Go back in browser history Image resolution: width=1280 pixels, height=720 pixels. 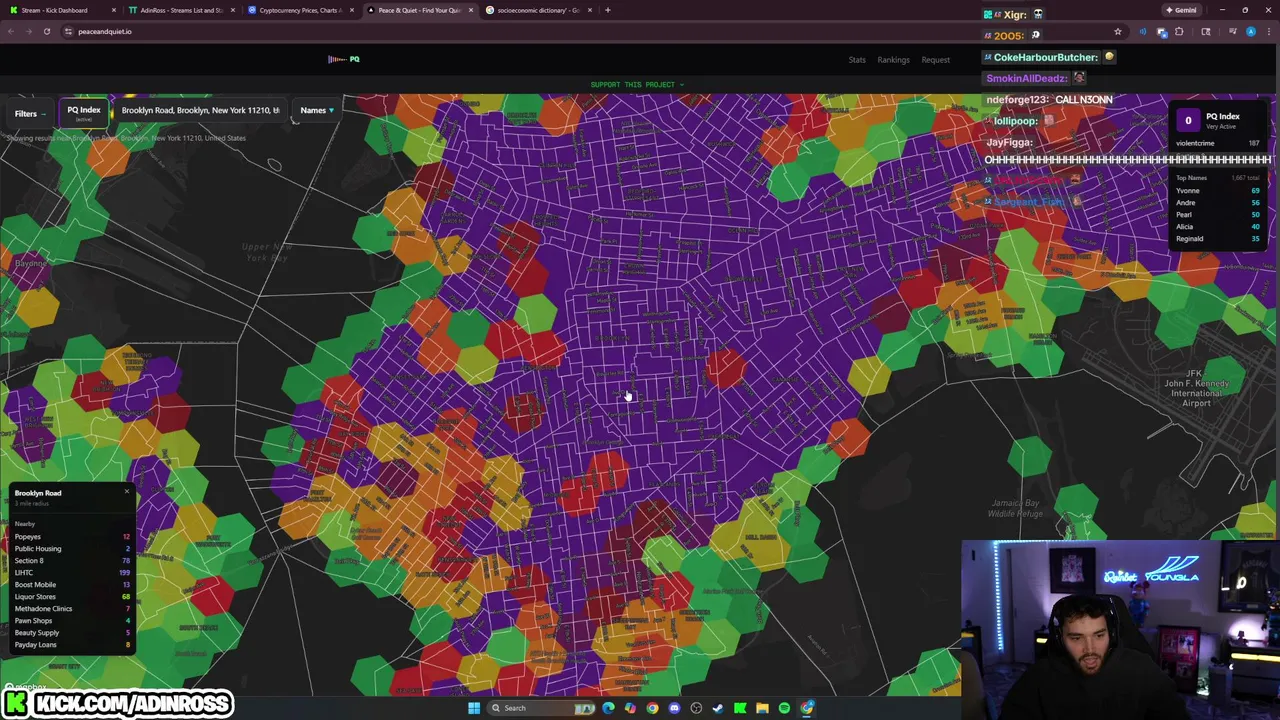11,31
